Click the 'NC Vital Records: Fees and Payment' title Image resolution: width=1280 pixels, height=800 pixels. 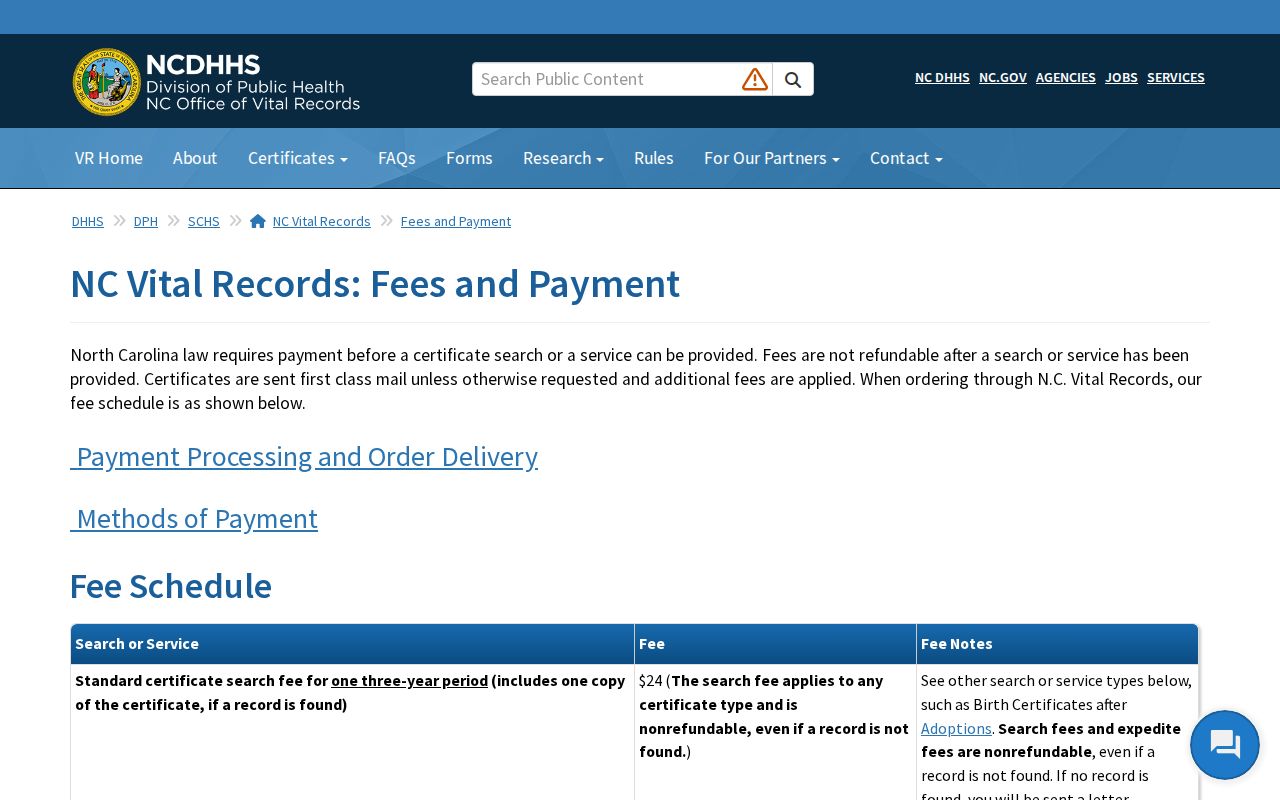(x=375, y=284)
